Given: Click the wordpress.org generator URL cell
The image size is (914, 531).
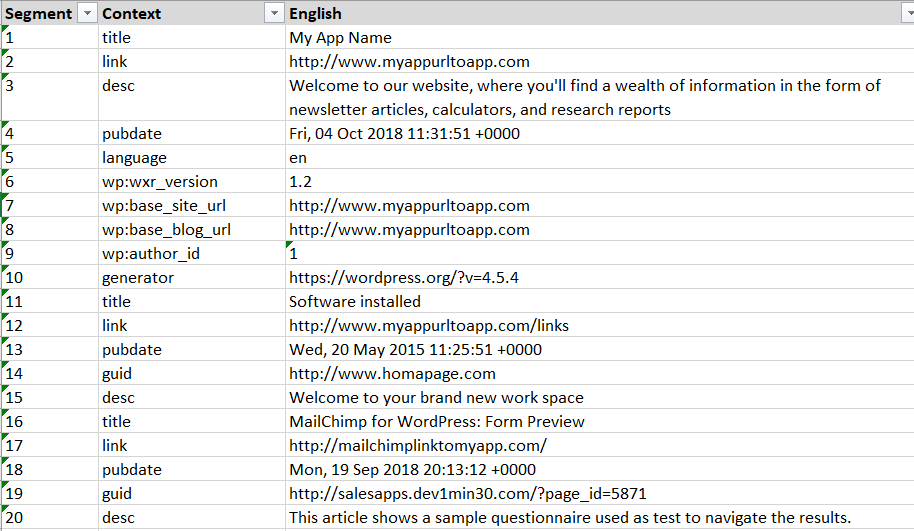Looking at the screenshot, I should coord(404,278).
